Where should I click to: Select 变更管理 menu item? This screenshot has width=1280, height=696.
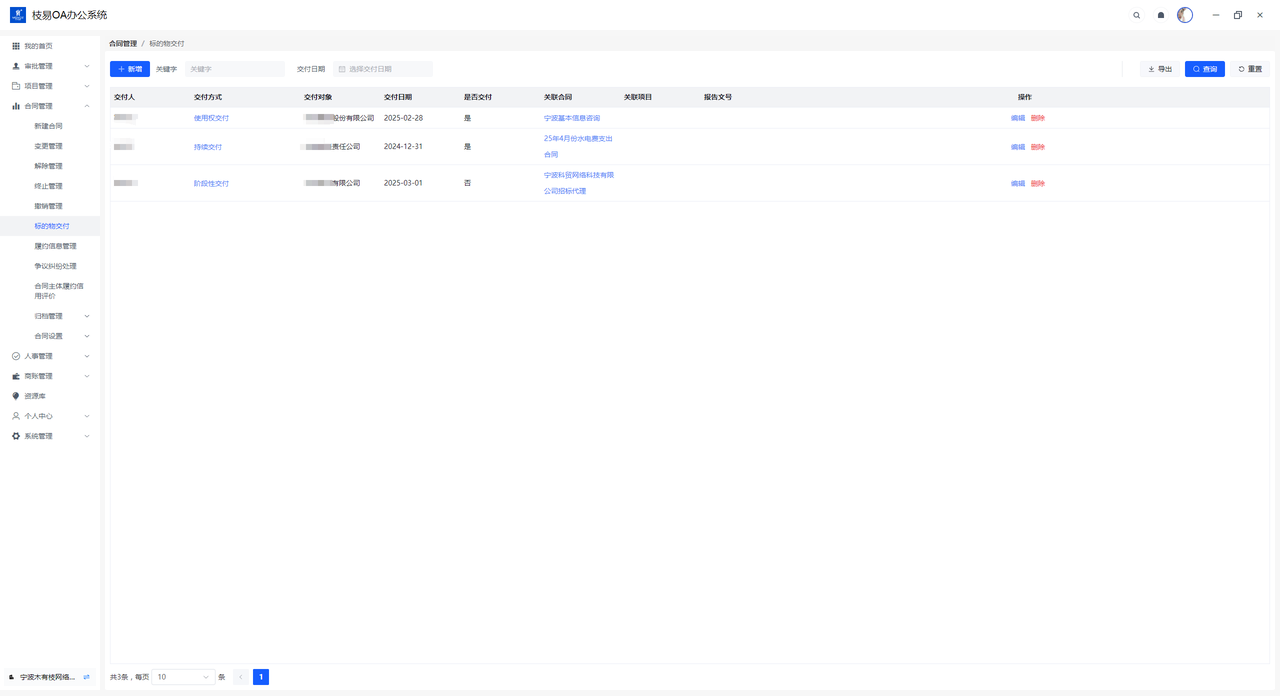(x=48, y=146)
